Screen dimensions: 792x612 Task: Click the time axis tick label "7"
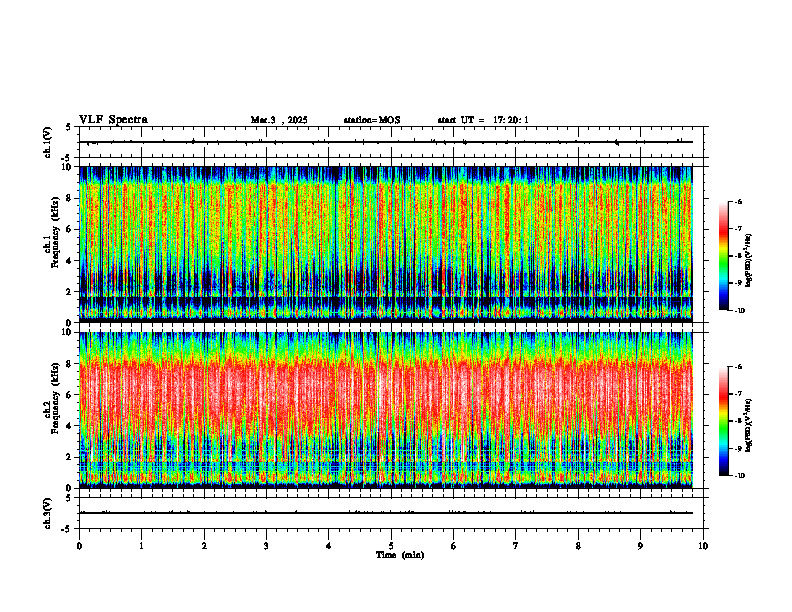click(x=516, y=546)
